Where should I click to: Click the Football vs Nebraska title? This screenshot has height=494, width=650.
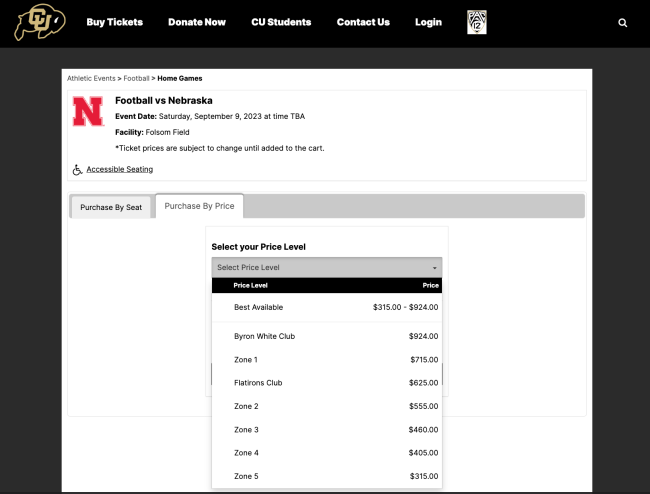click(x=164, y=101)
